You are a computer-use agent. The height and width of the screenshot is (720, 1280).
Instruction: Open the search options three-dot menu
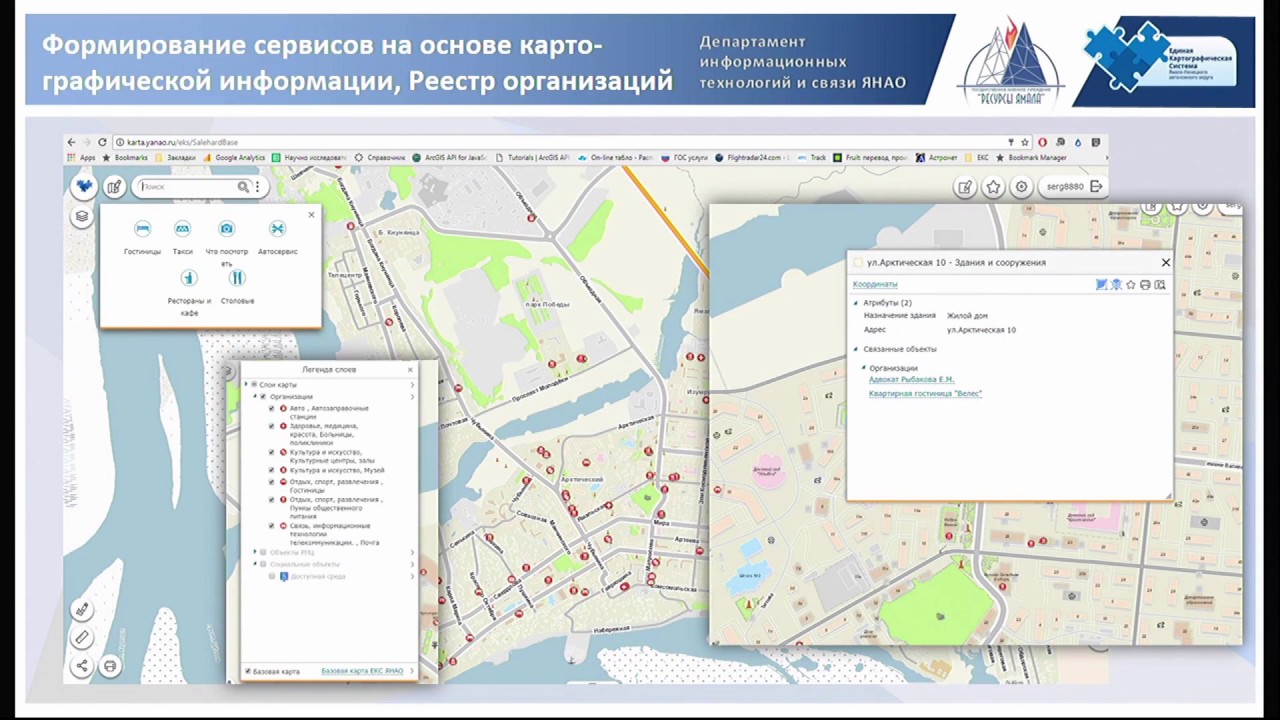pos(257,187)
